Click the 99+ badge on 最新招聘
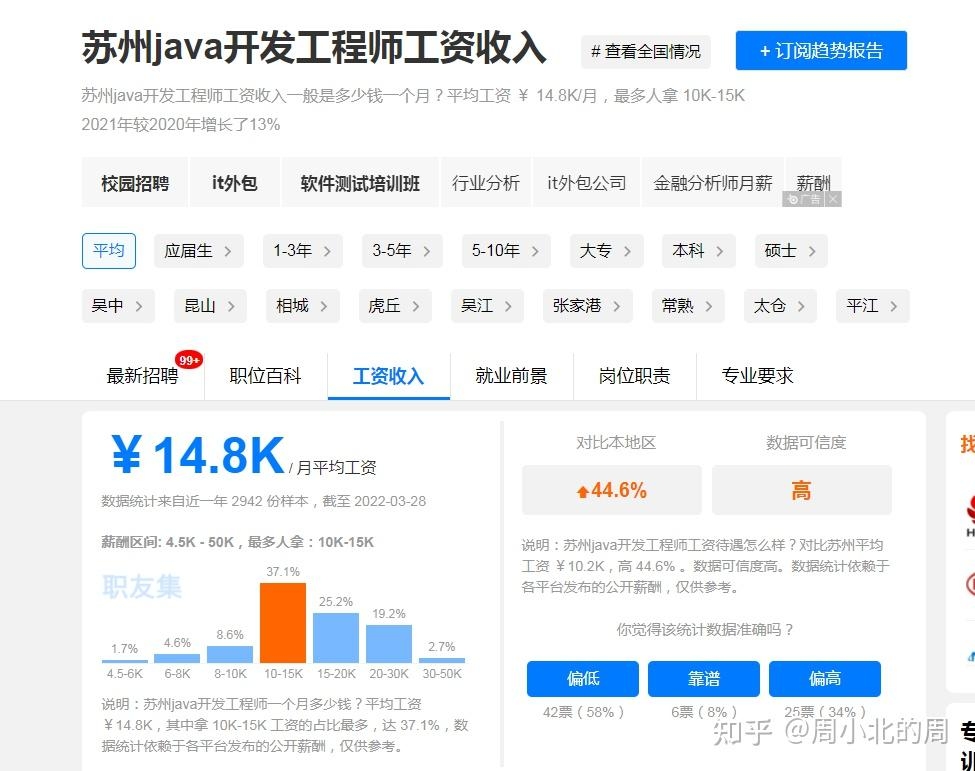Screen dimensions: 975x771 coord(188,358)
